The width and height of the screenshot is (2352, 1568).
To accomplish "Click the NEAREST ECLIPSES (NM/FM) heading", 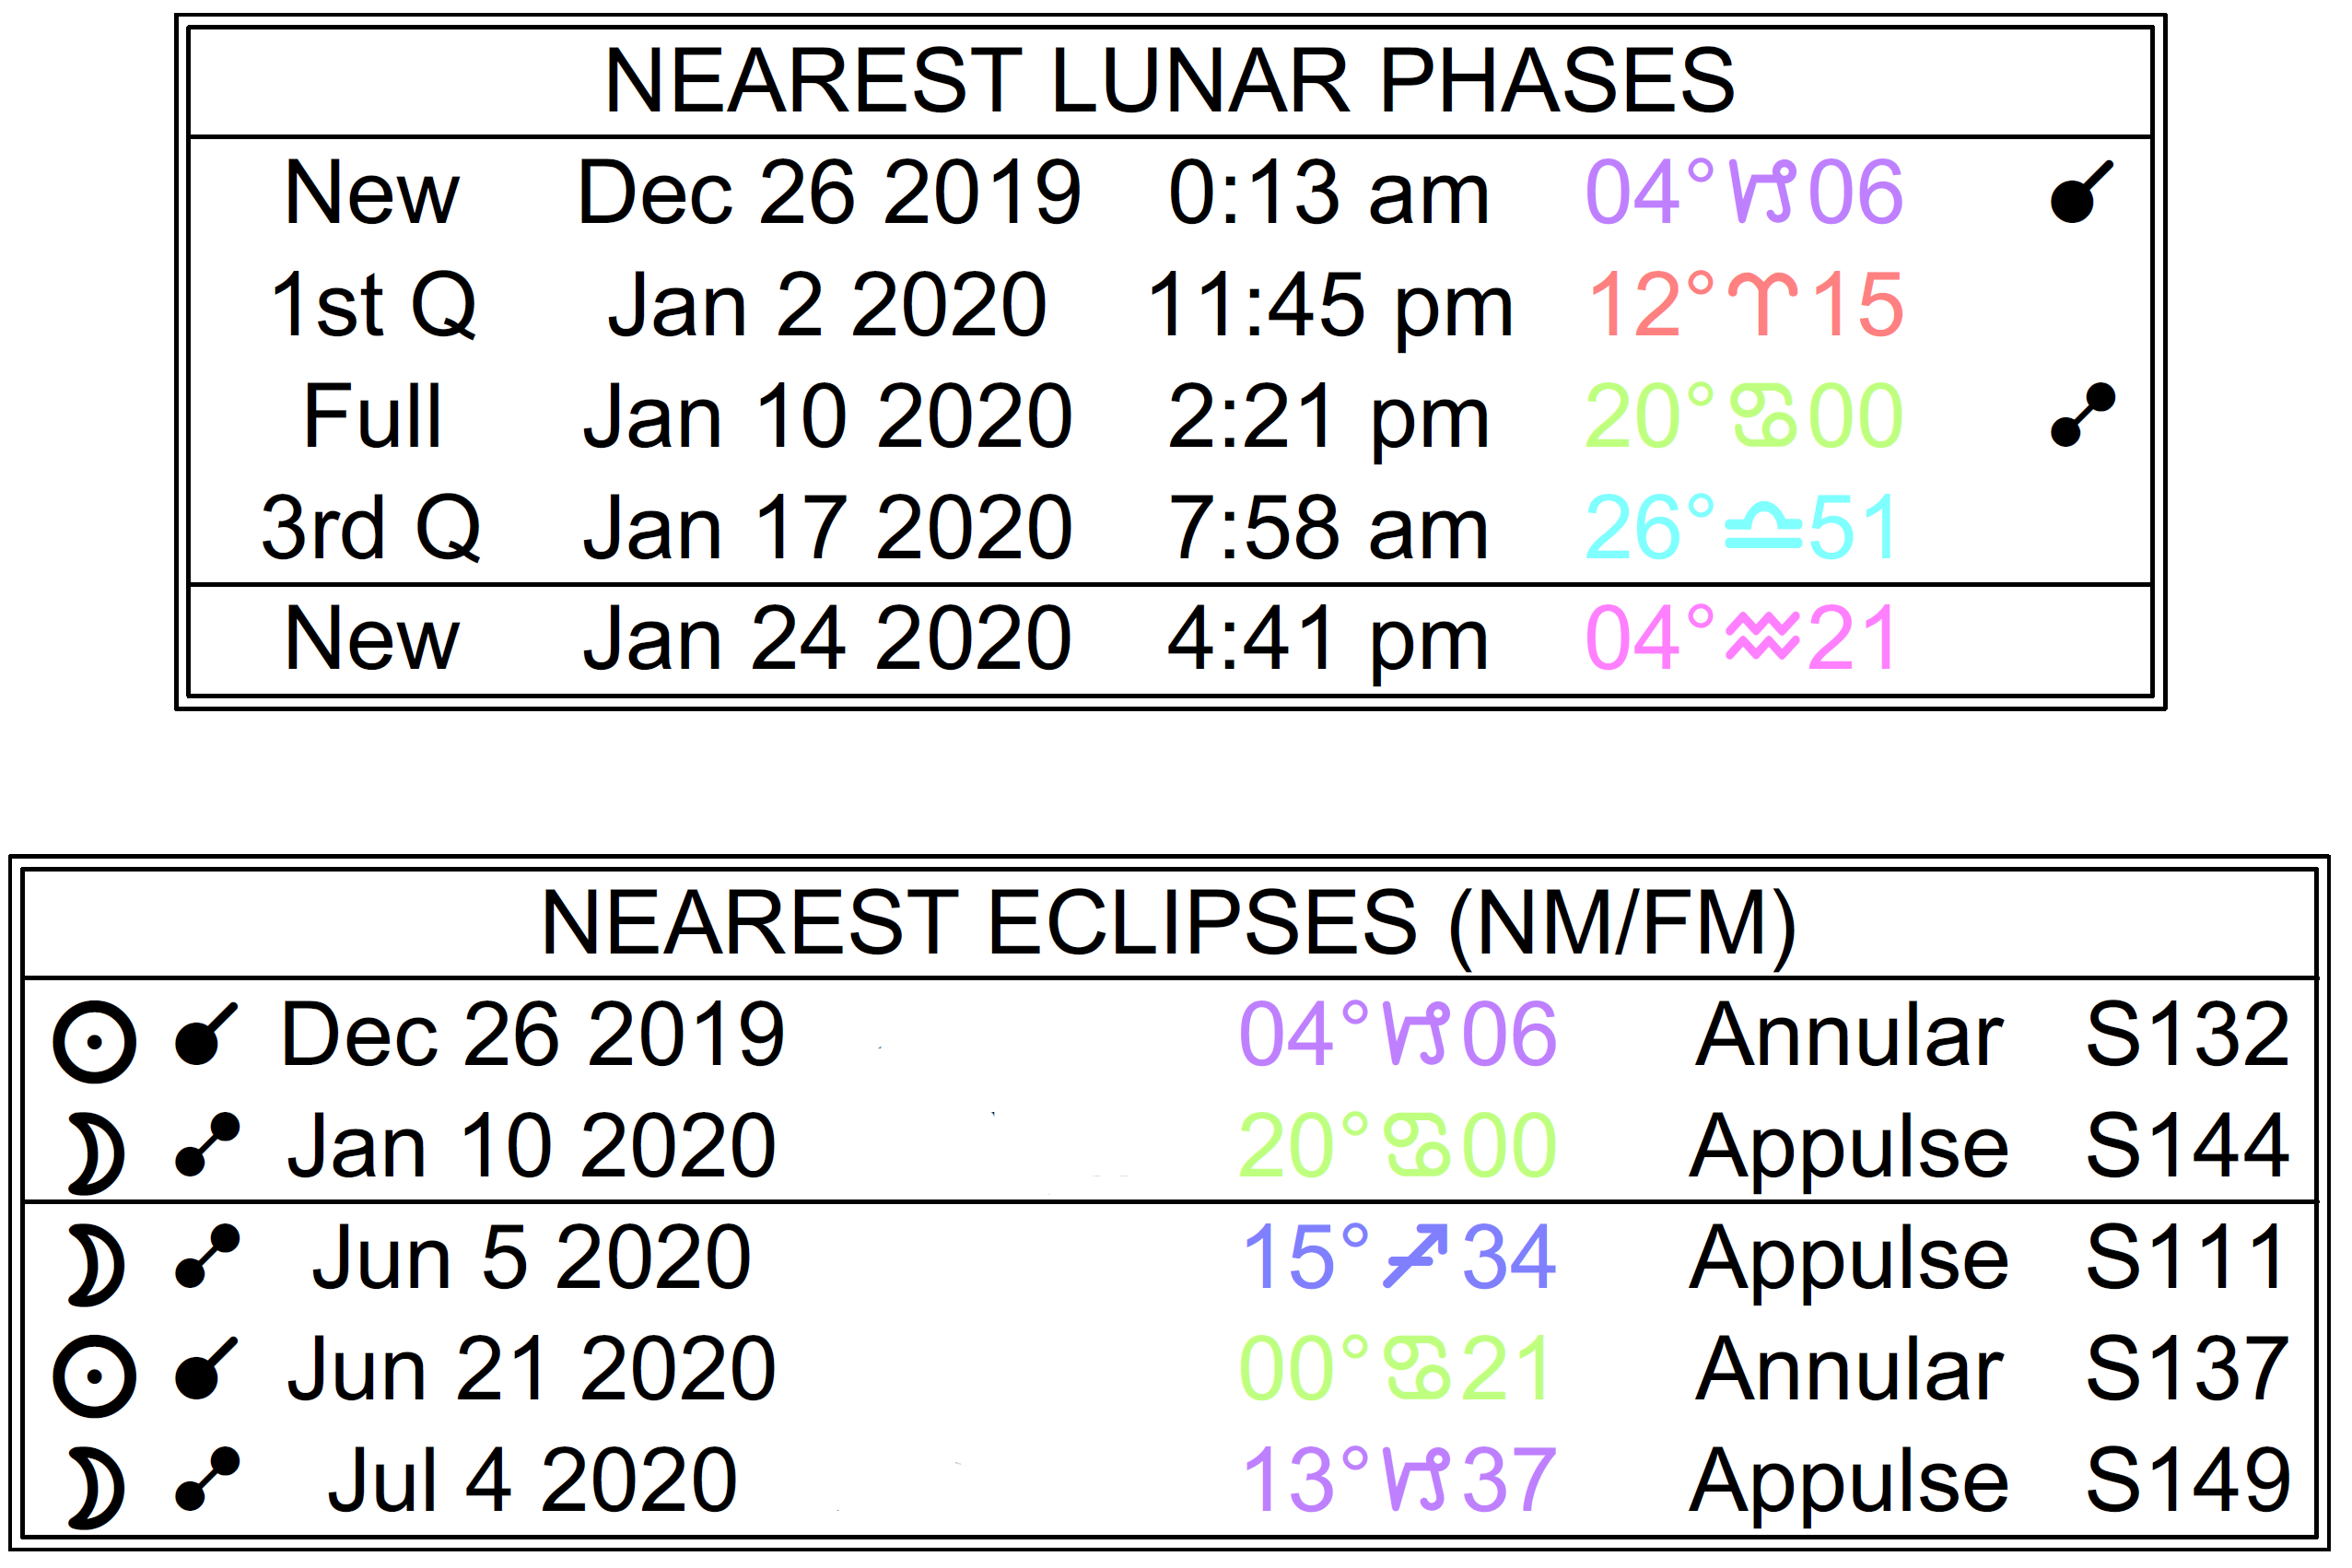I will [1167, 924].
